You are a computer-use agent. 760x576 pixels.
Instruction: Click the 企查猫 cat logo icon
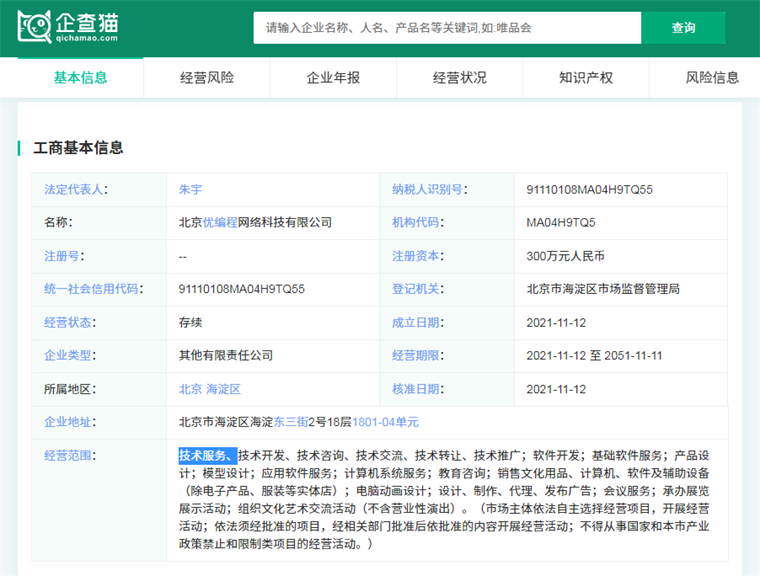click(34, 27)
